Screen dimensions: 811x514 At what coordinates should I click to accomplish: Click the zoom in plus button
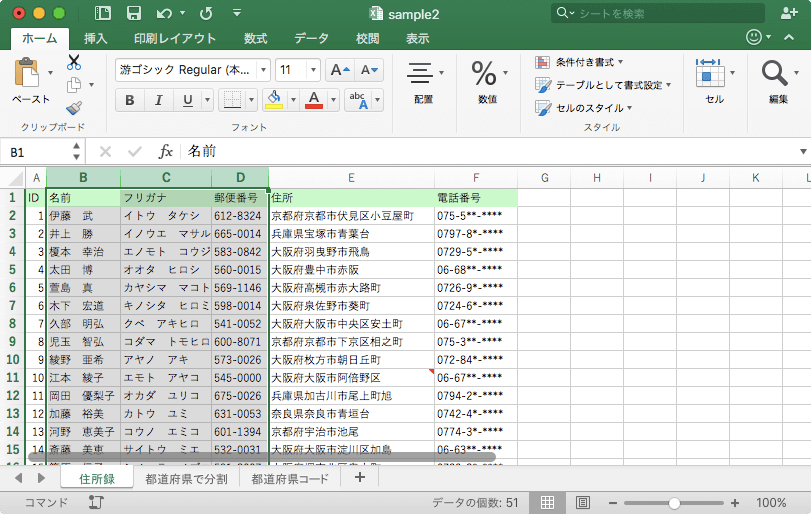coord(734,503)
